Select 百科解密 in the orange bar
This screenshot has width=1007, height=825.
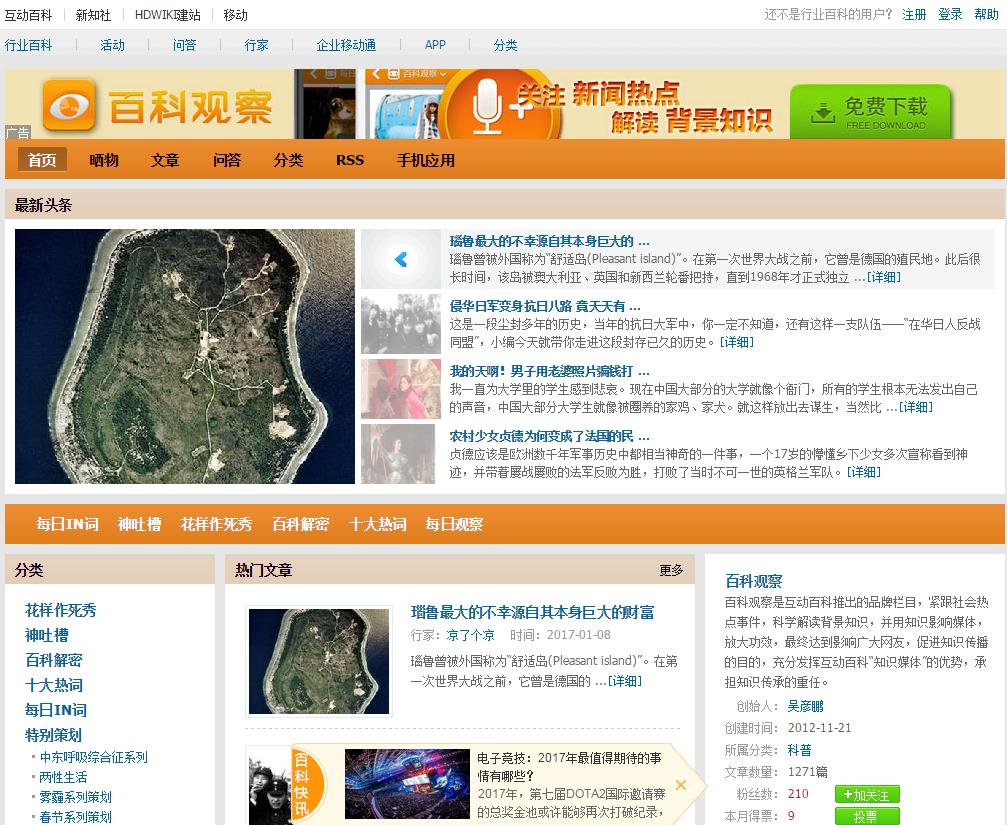[301, 524]
